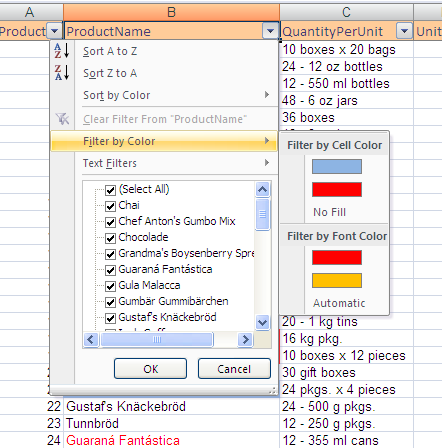Filter by blue cell color swatch
The width and height of the screenshot is (442, 448).
tap(337, 166)
